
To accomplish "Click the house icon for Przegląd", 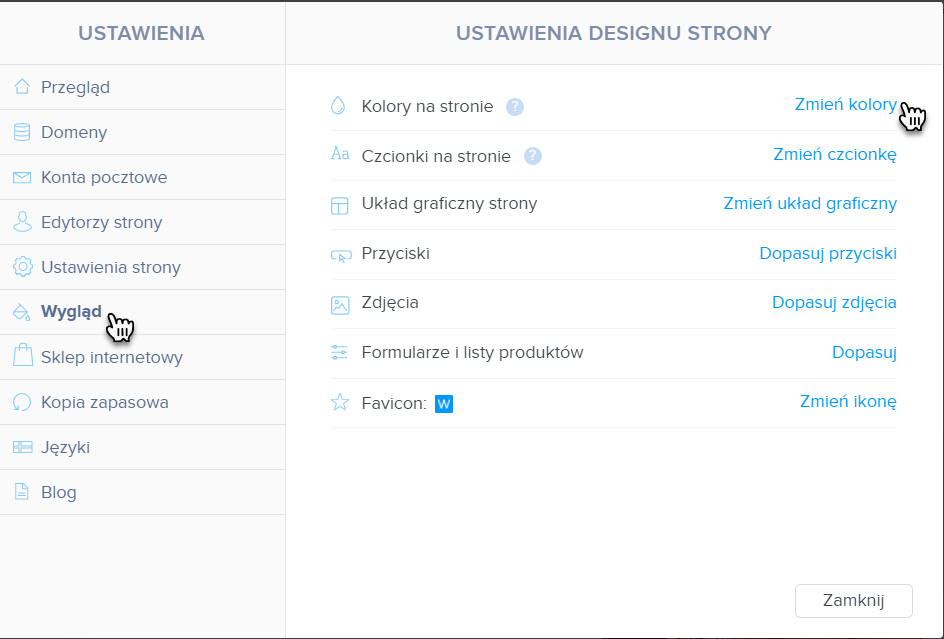I will pos(22,87).
